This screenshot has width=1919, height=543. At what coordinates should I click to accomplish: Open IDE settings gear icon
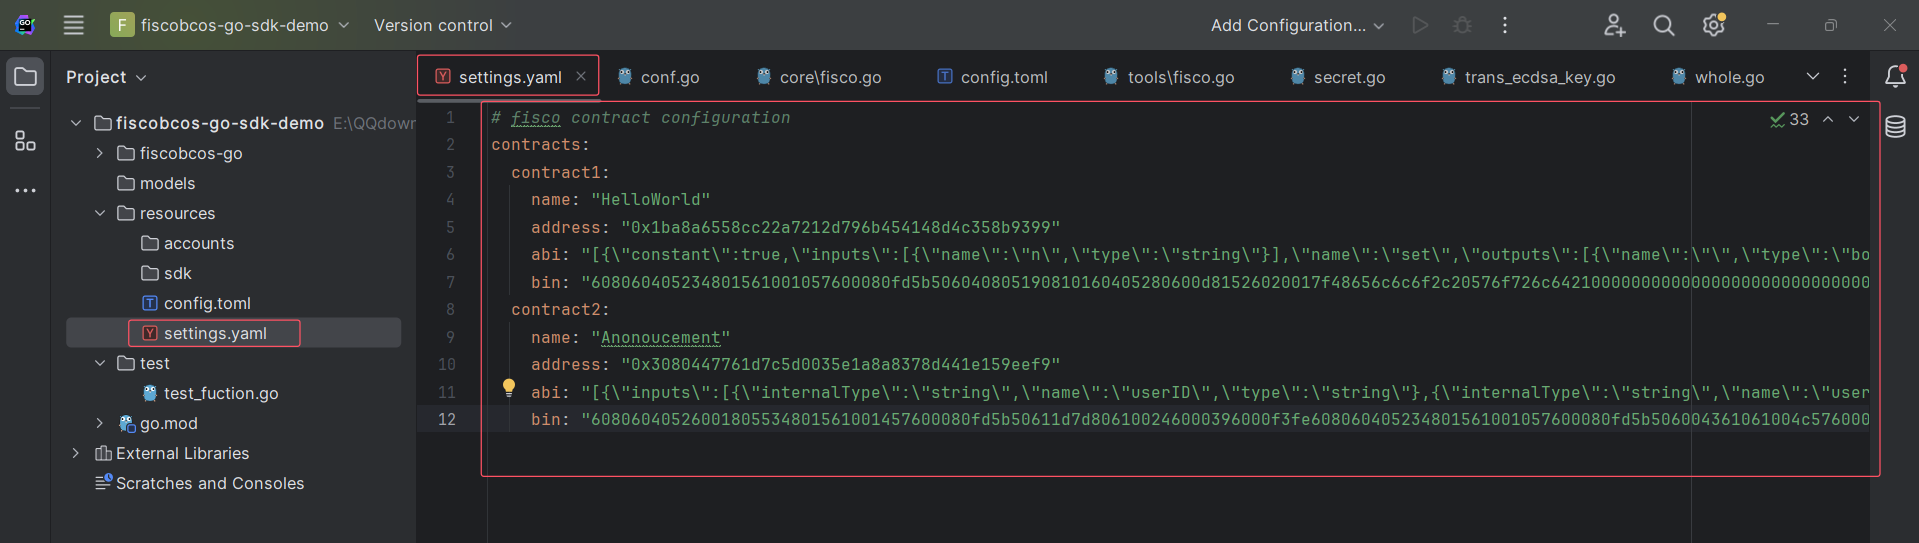point(1714,25)
